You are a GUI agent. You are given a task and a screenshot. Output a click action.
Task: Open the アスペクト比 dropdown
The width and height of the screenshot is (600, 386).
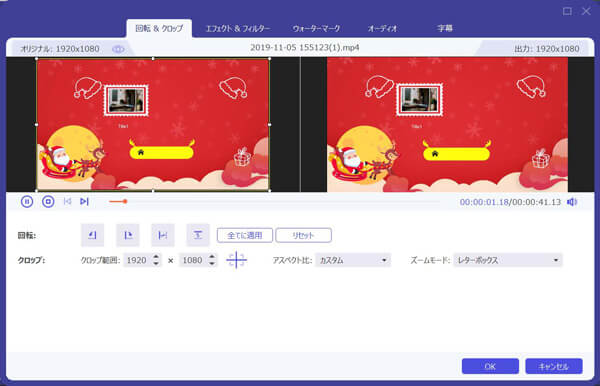pos(353,260)
